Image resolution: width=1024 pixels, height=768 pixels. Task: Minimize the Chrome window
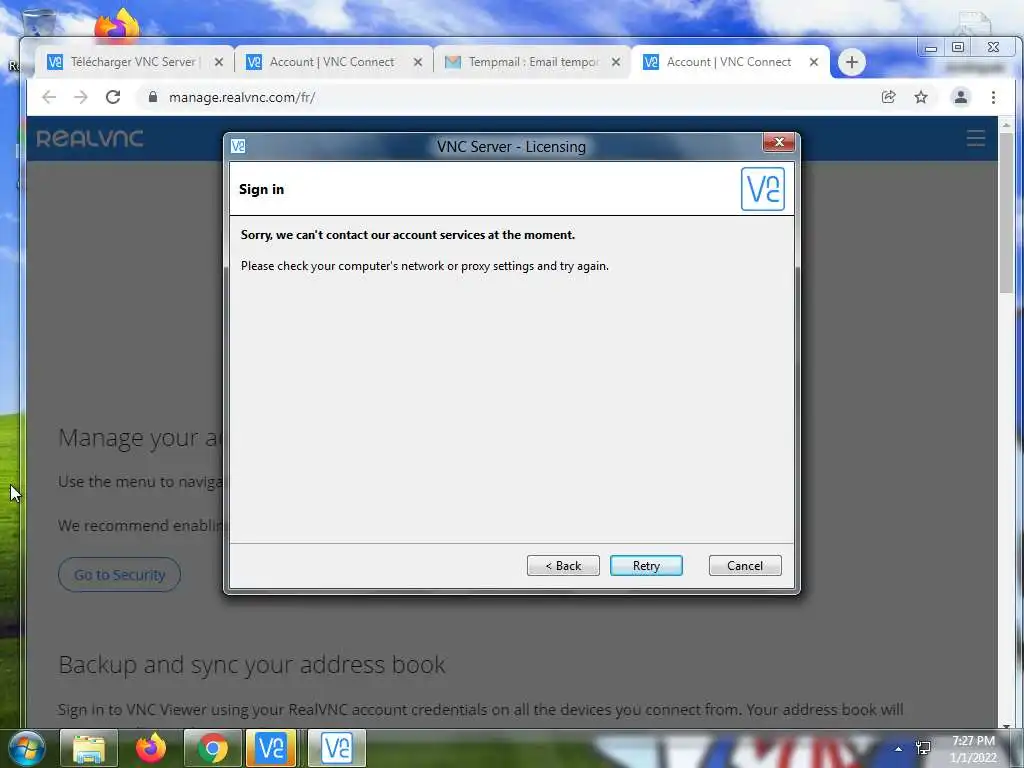pyautogui.click(x=931, y=47)
